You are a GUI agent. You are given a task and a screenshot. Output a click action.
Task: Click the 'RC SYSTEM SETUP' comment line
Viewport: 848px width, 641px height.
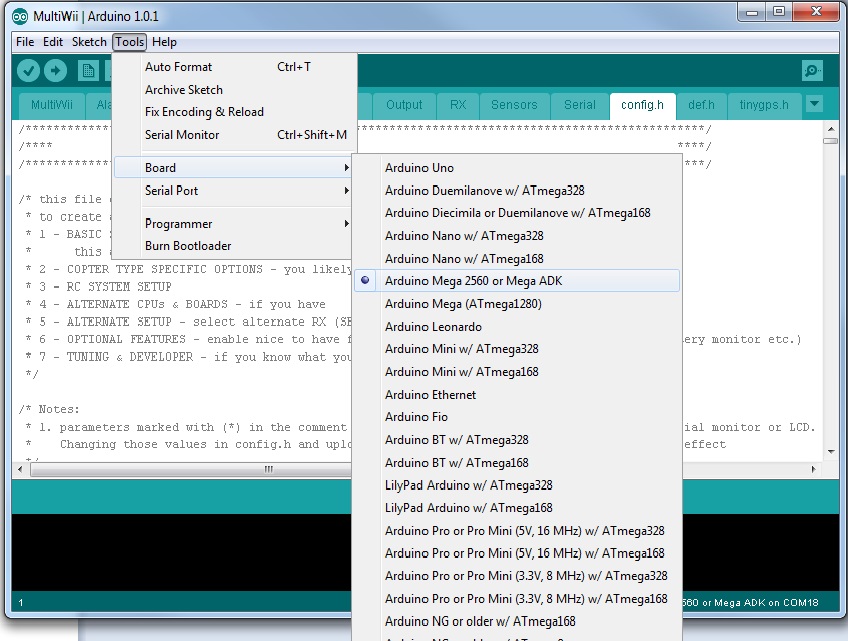(x=98, y=286)
